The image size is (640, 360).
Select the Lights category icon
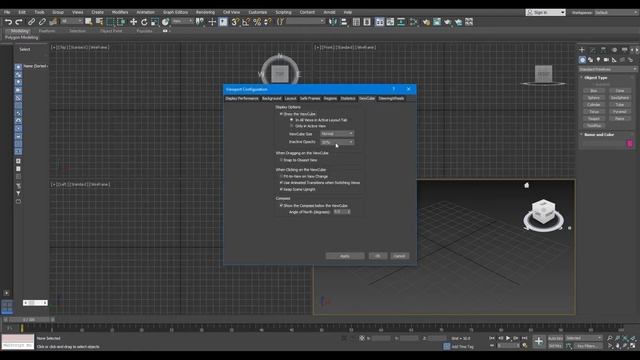(598, 60)
